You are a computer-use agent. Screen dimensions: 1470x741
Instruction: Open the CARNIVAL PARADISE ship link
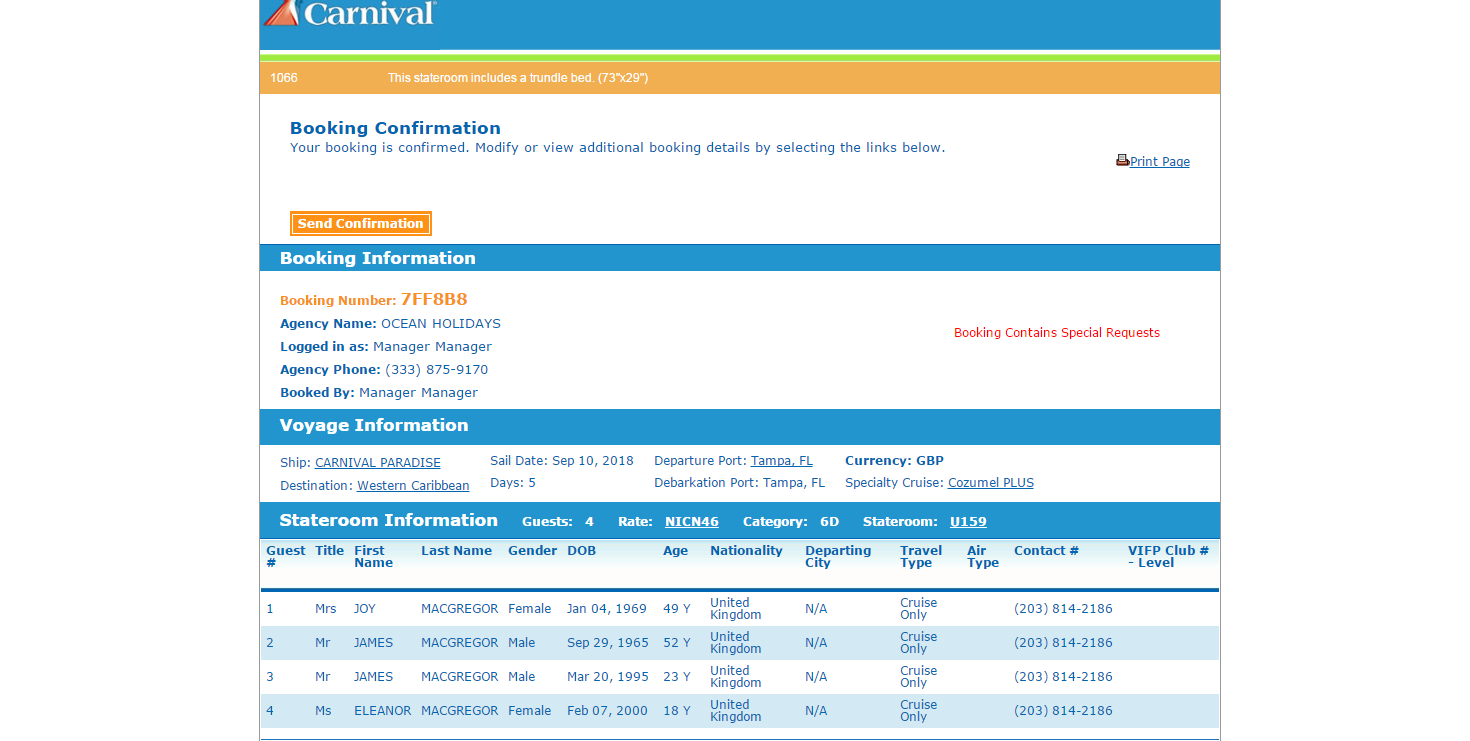378,463
